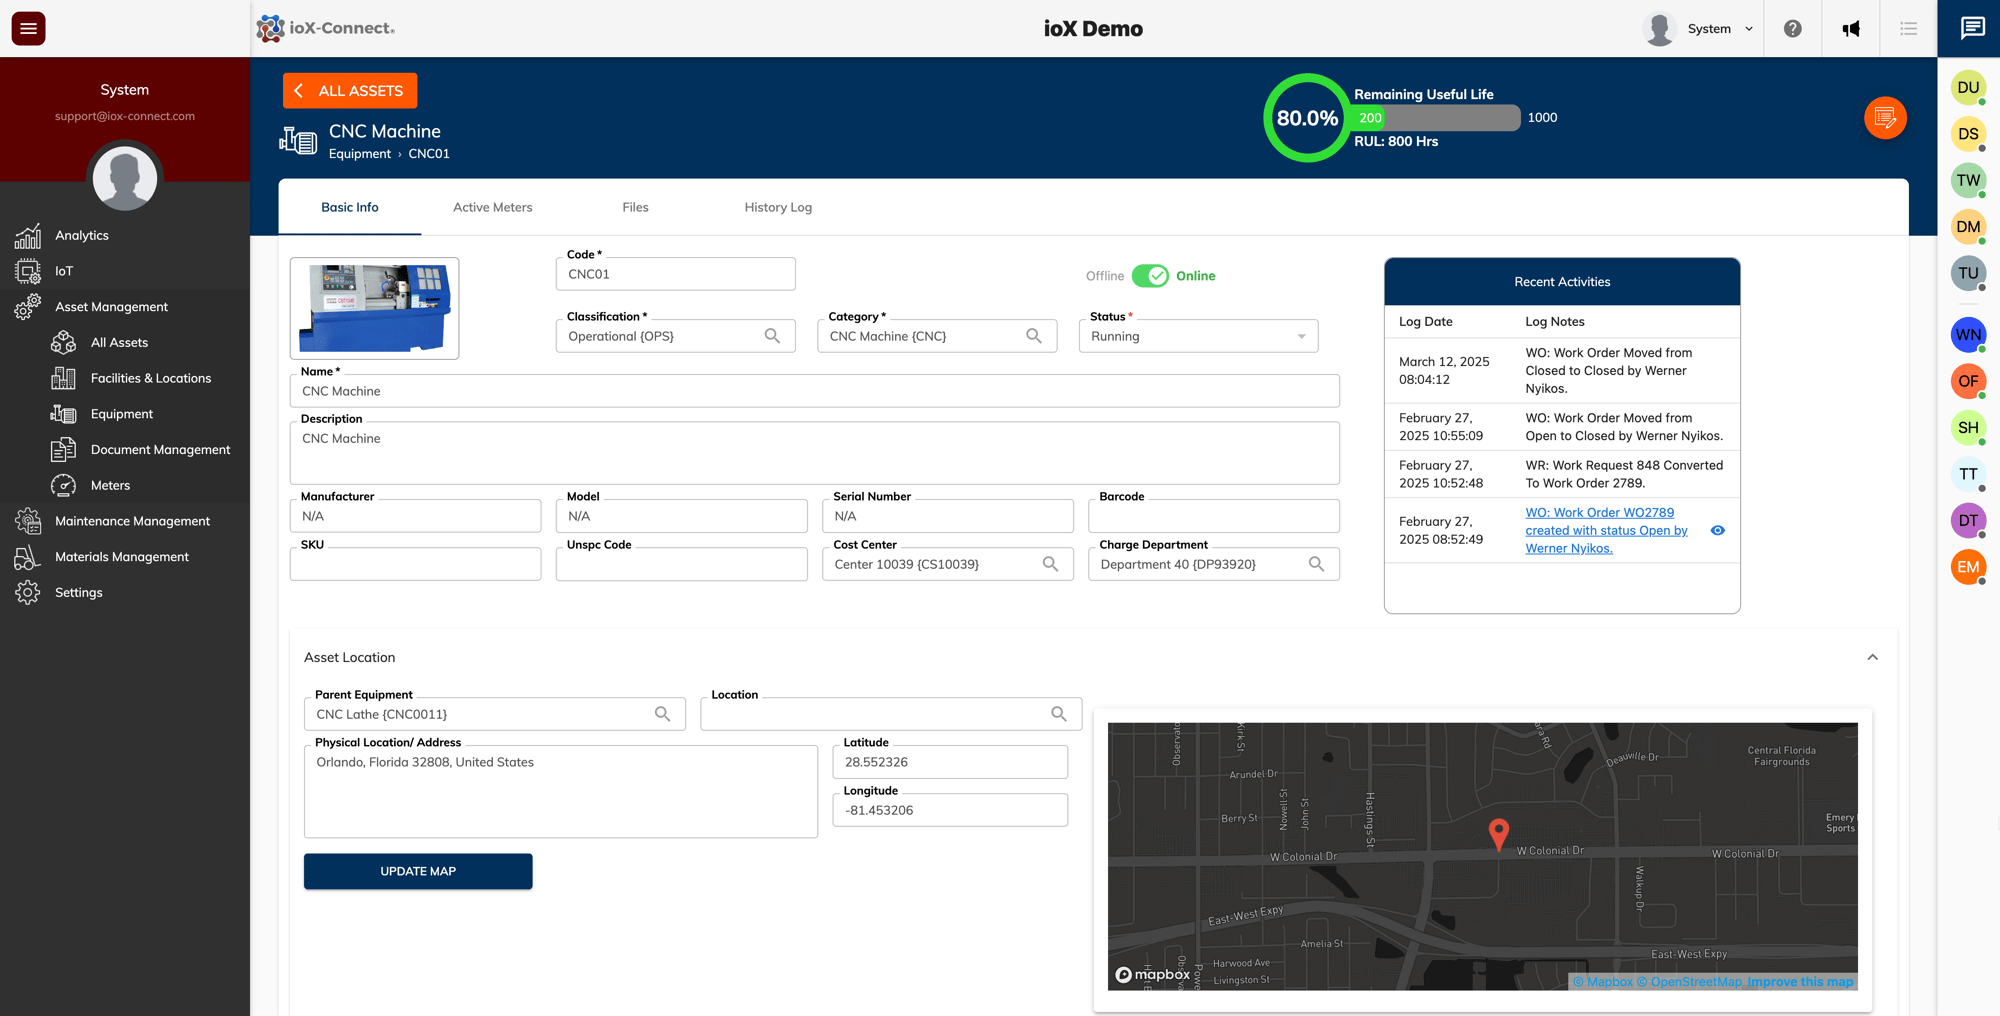This screenshot has height=1016, width=2000.
Task: Select Meters under Asset Management
Action: (x=109, y=485)
